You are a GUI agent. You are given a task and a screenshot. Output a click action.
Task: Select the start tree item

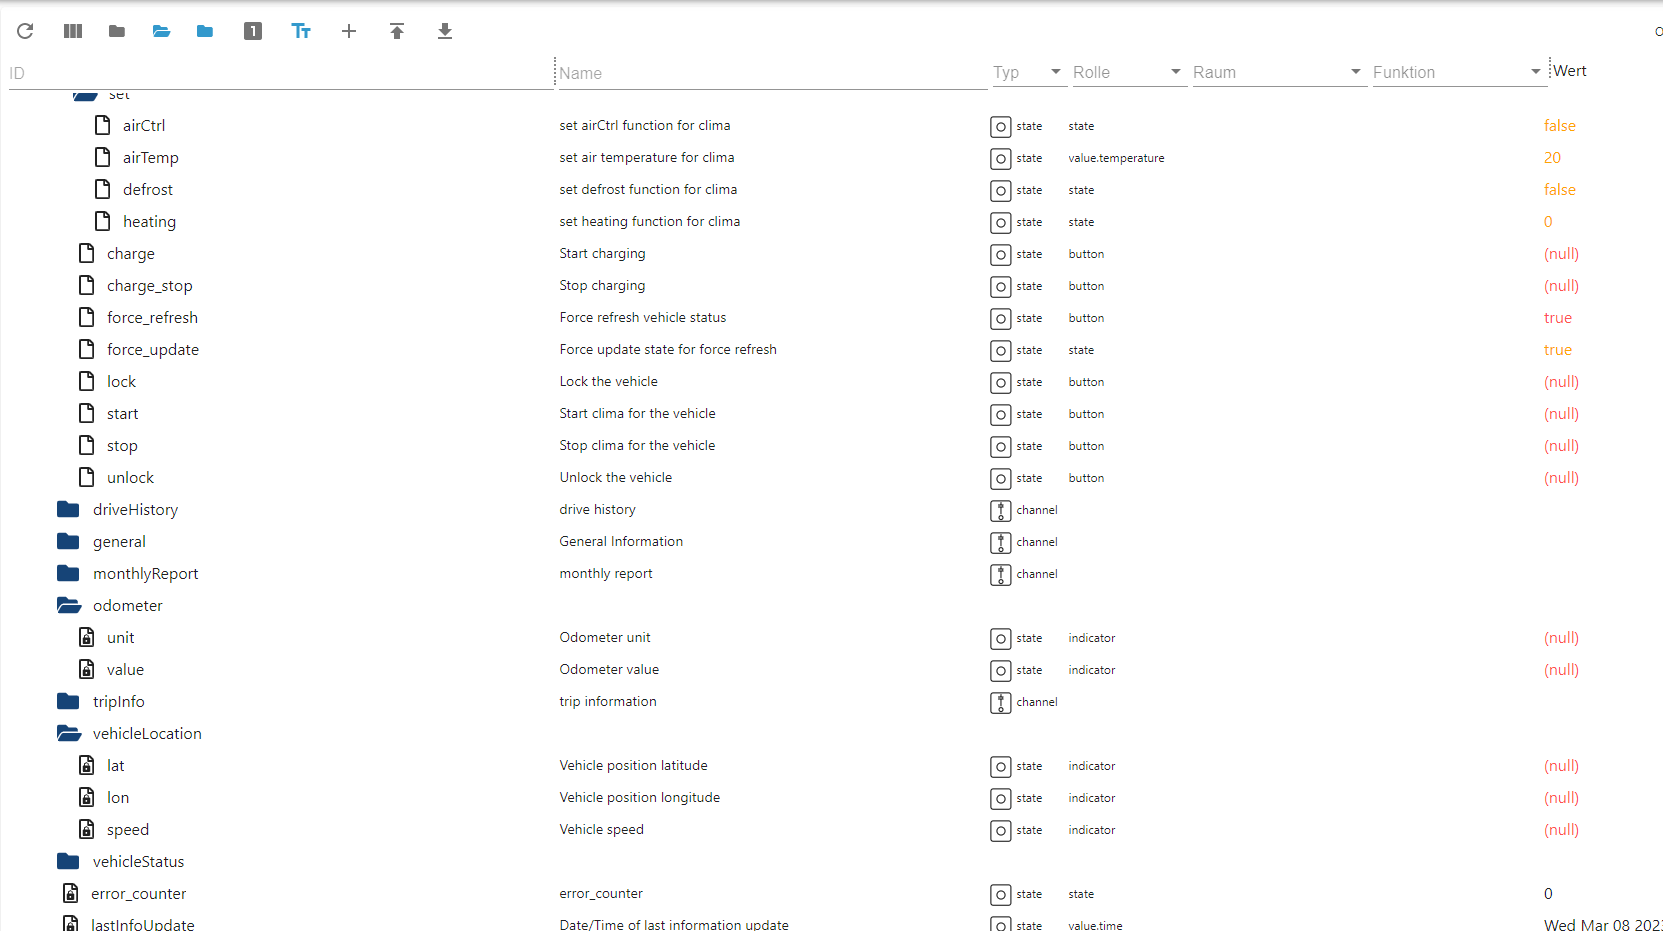[123, 413]
